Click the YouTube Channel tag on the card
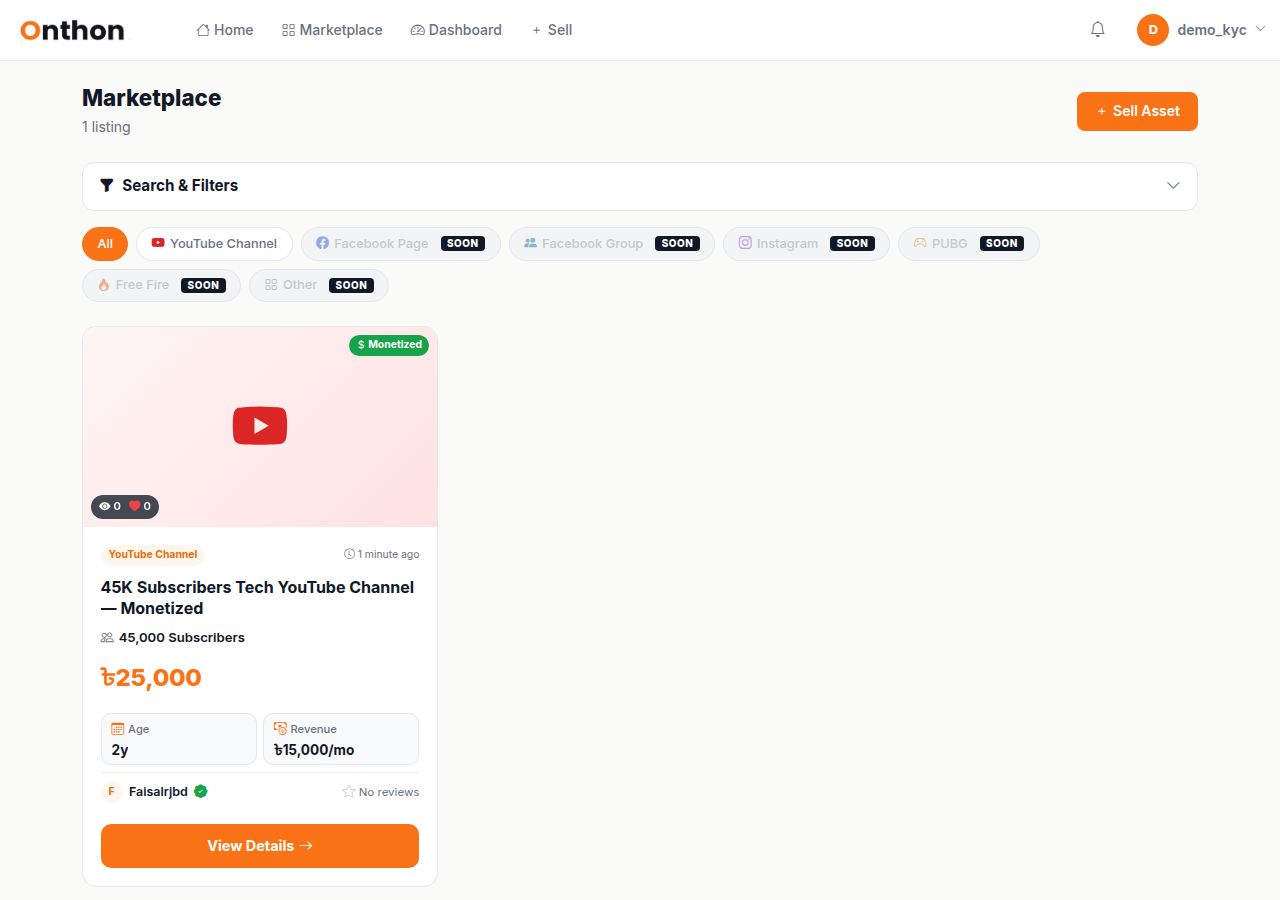The image size is (1280, 900). pyautogui.click(x=153, y=554)
